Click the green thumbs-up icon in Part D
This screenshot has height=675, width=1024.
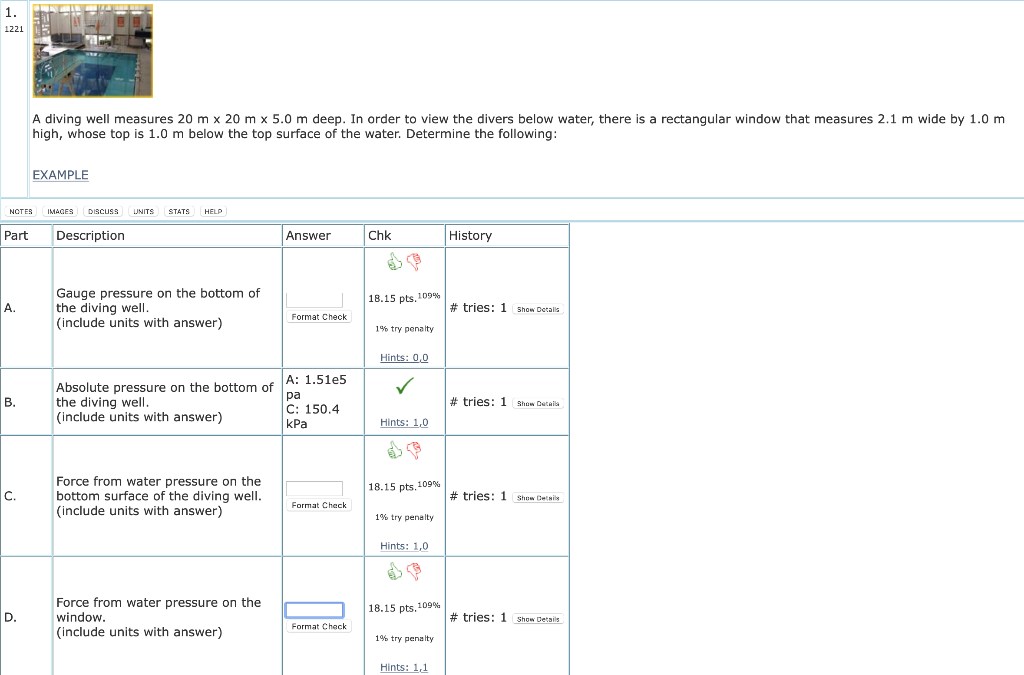(x=394, y=571)
